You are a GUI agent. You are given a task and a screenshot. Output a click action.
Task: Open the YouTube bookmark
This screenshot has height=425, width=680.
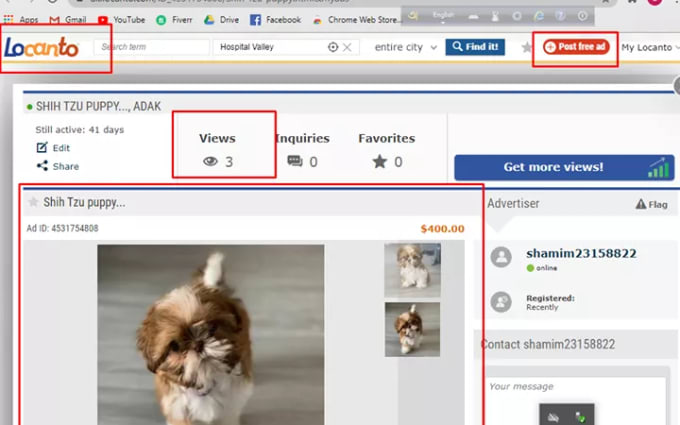[121, 20]
